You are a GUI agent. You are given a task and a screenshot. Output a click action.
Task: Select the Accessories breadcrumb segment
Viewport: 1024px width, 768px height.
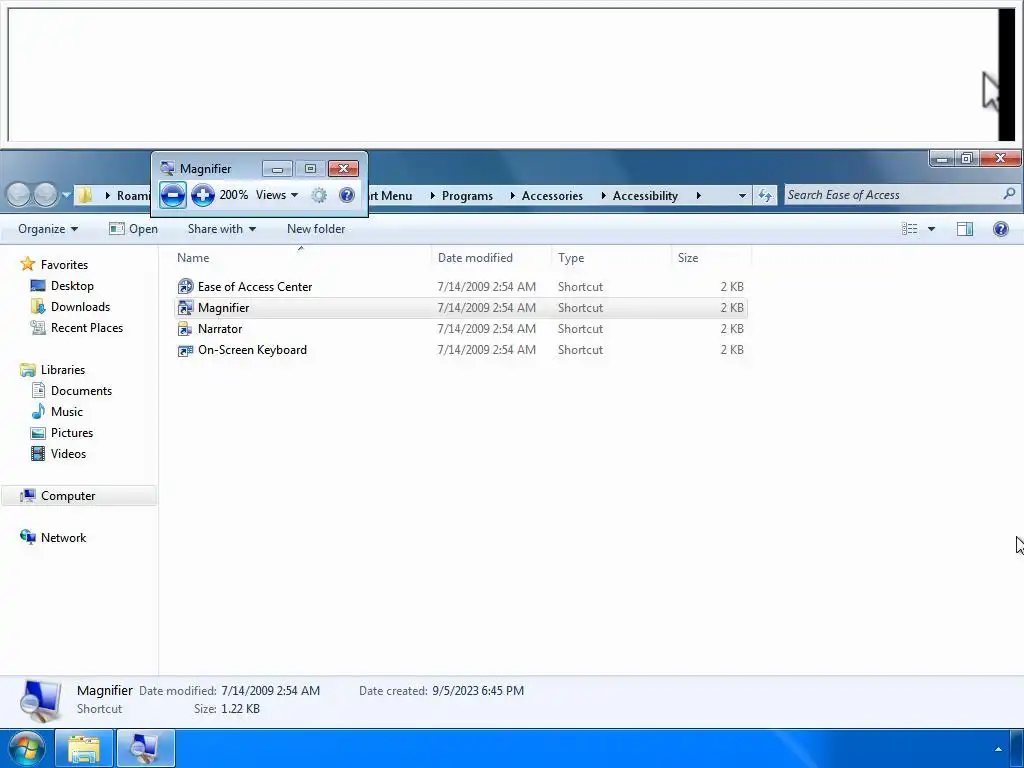pyautogui.click(x=552, y=195)
